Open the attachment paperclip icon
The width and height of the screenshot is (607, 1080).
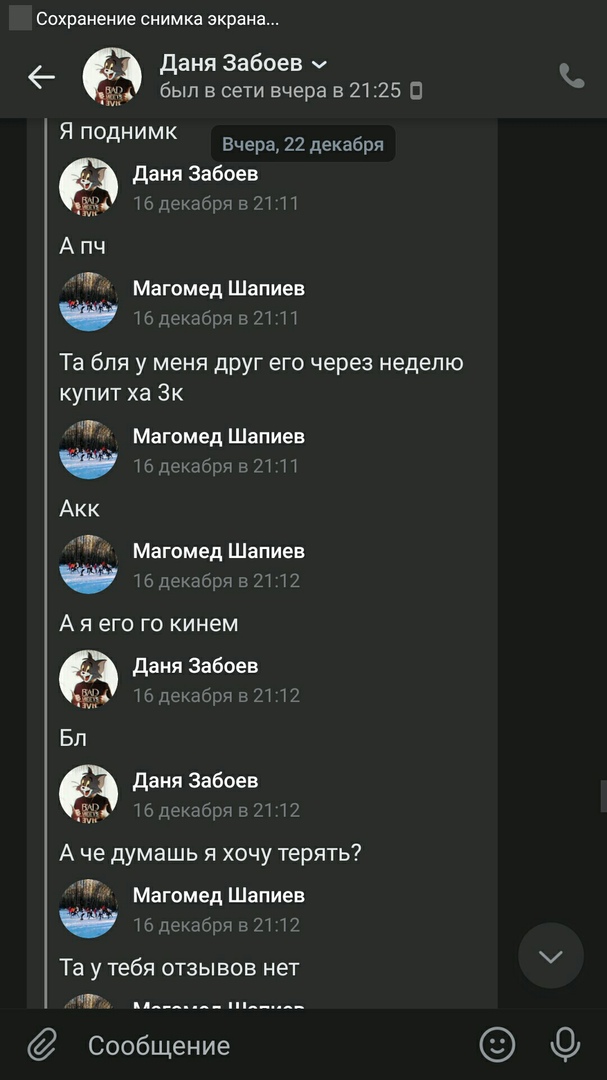[41, 1046]
